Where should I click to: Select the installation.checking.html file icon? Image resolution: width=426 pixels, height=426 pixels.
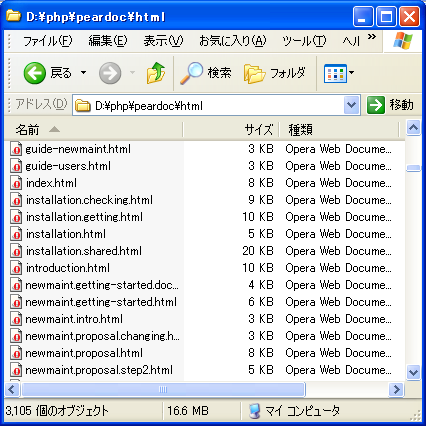click(16, 200)
